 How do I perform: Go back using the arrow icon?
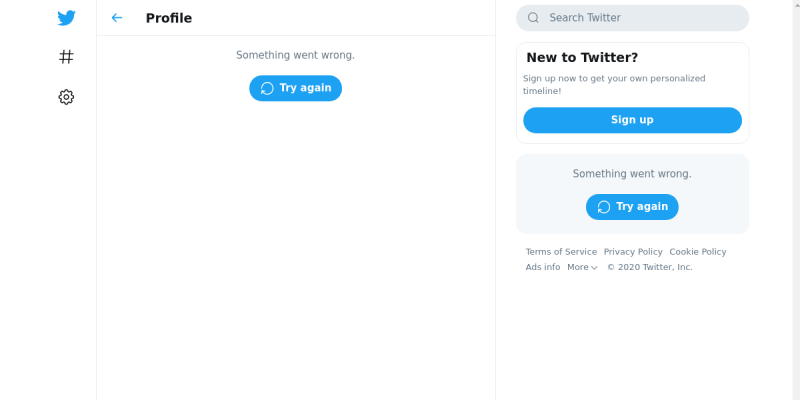tap(117, 18)
